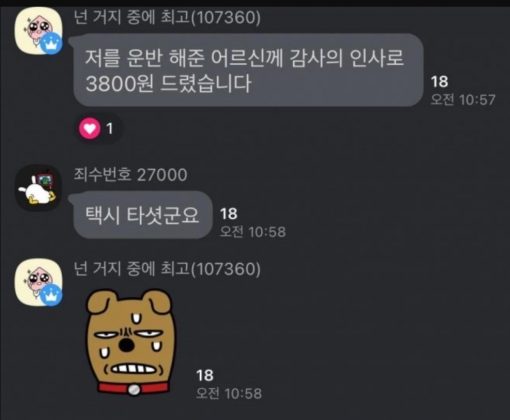Image resolution: width=510 pixels, height=420 pixels.
Task: Select the message about 3800원
Action: click(248, 70)
